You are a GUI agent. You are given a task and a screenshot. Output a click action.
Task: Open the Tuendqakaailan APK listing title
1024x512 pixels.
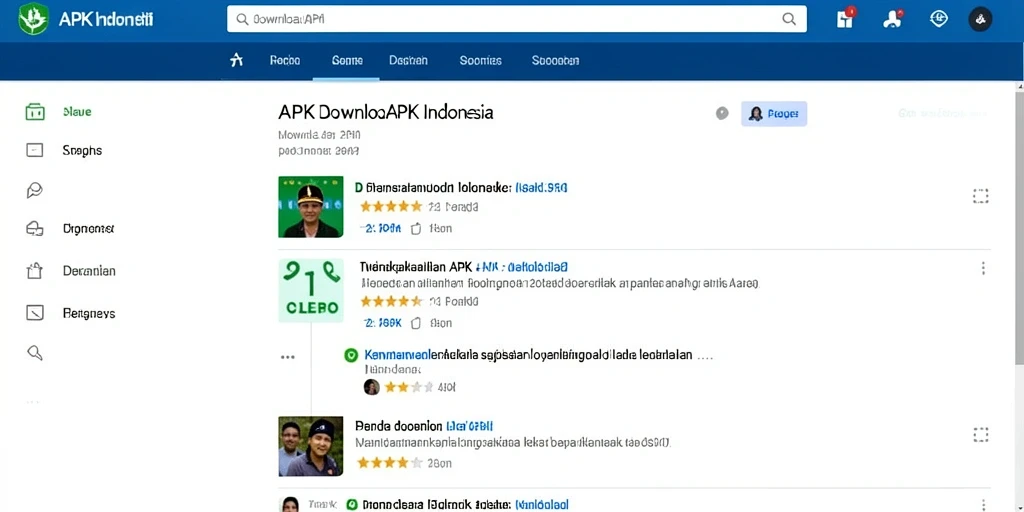tap(464, 267)
